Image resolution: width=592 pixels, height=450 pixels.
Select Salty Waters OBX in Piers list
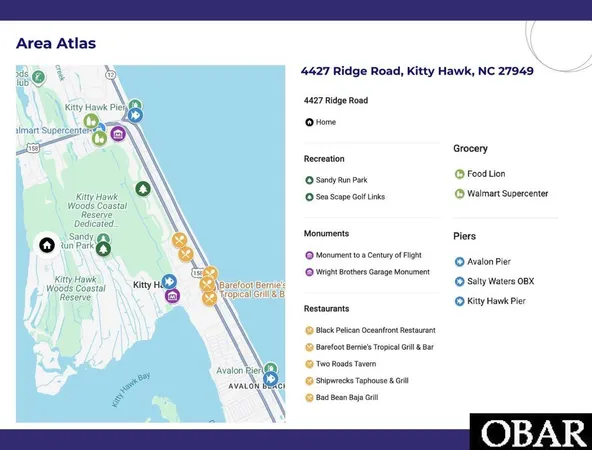[494, 282]
